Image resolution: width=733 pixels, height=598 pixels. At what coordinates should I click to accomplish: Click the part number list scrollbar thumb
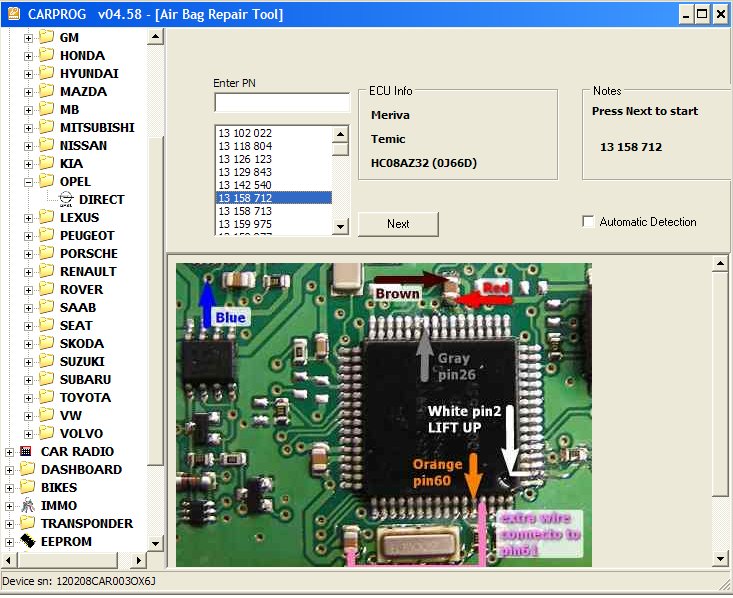(340, 149)
